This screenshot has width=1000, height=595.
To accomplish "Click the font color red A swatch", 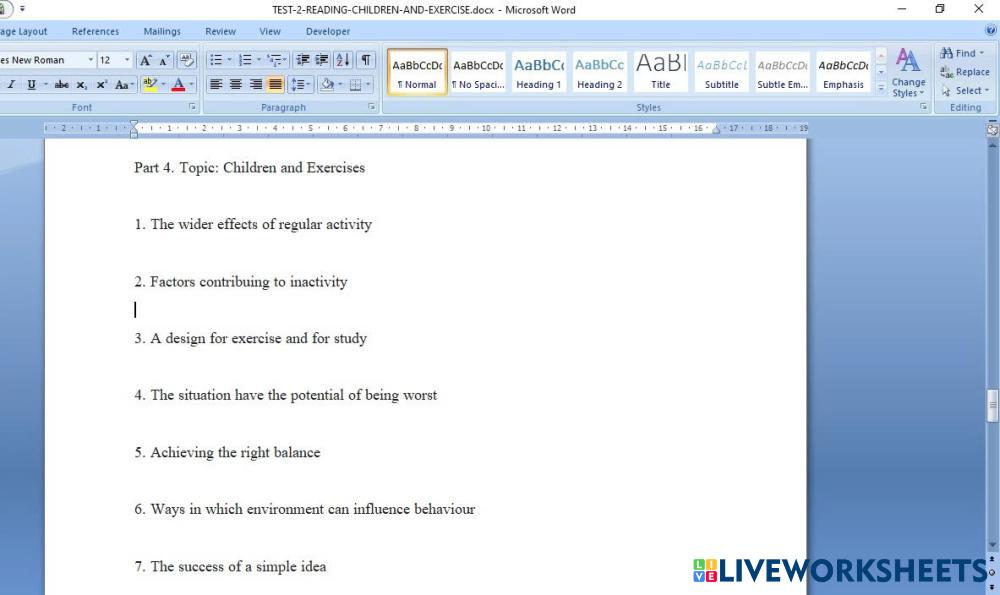I will pyautogui.click(x=179, y=85).
